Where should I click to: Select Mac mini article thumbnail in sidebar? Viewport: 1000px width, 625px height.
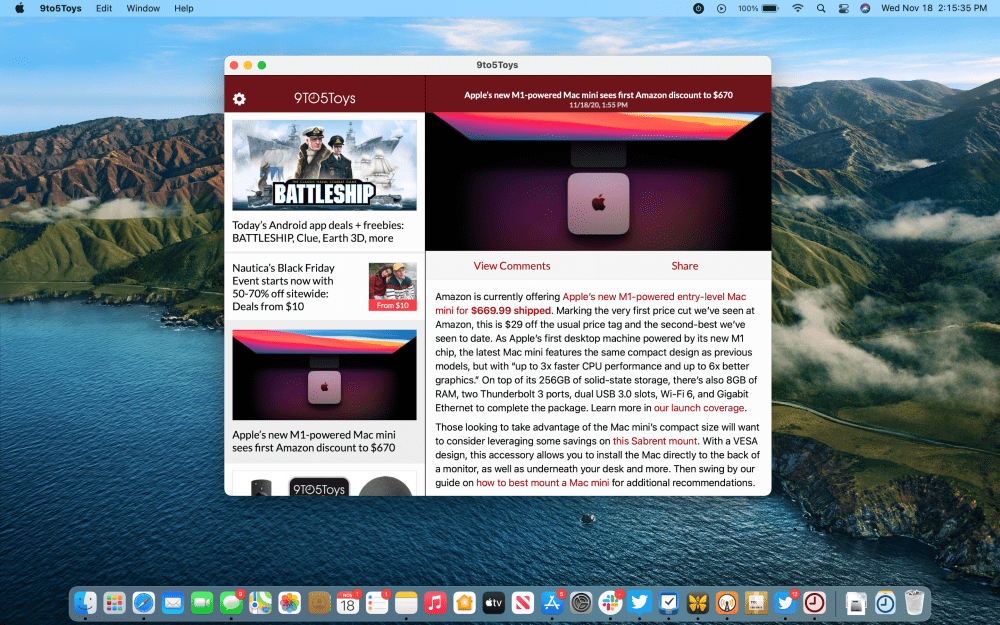[324, 375]
